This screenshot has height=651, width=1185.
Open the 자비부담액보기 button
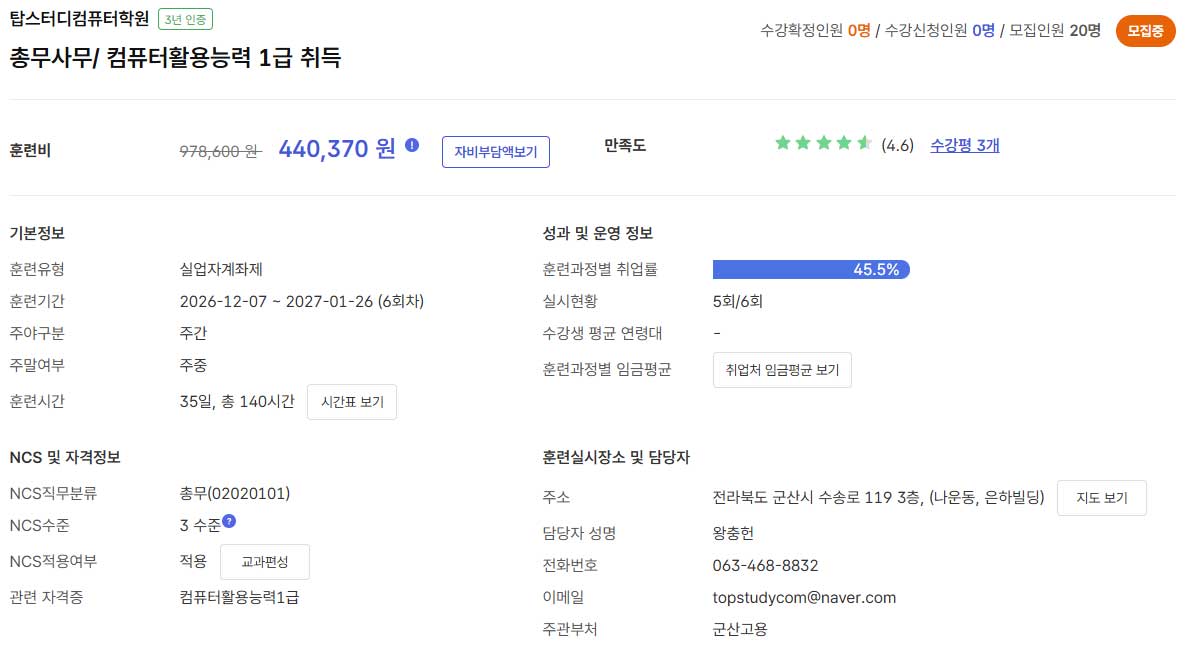[496, 152]
